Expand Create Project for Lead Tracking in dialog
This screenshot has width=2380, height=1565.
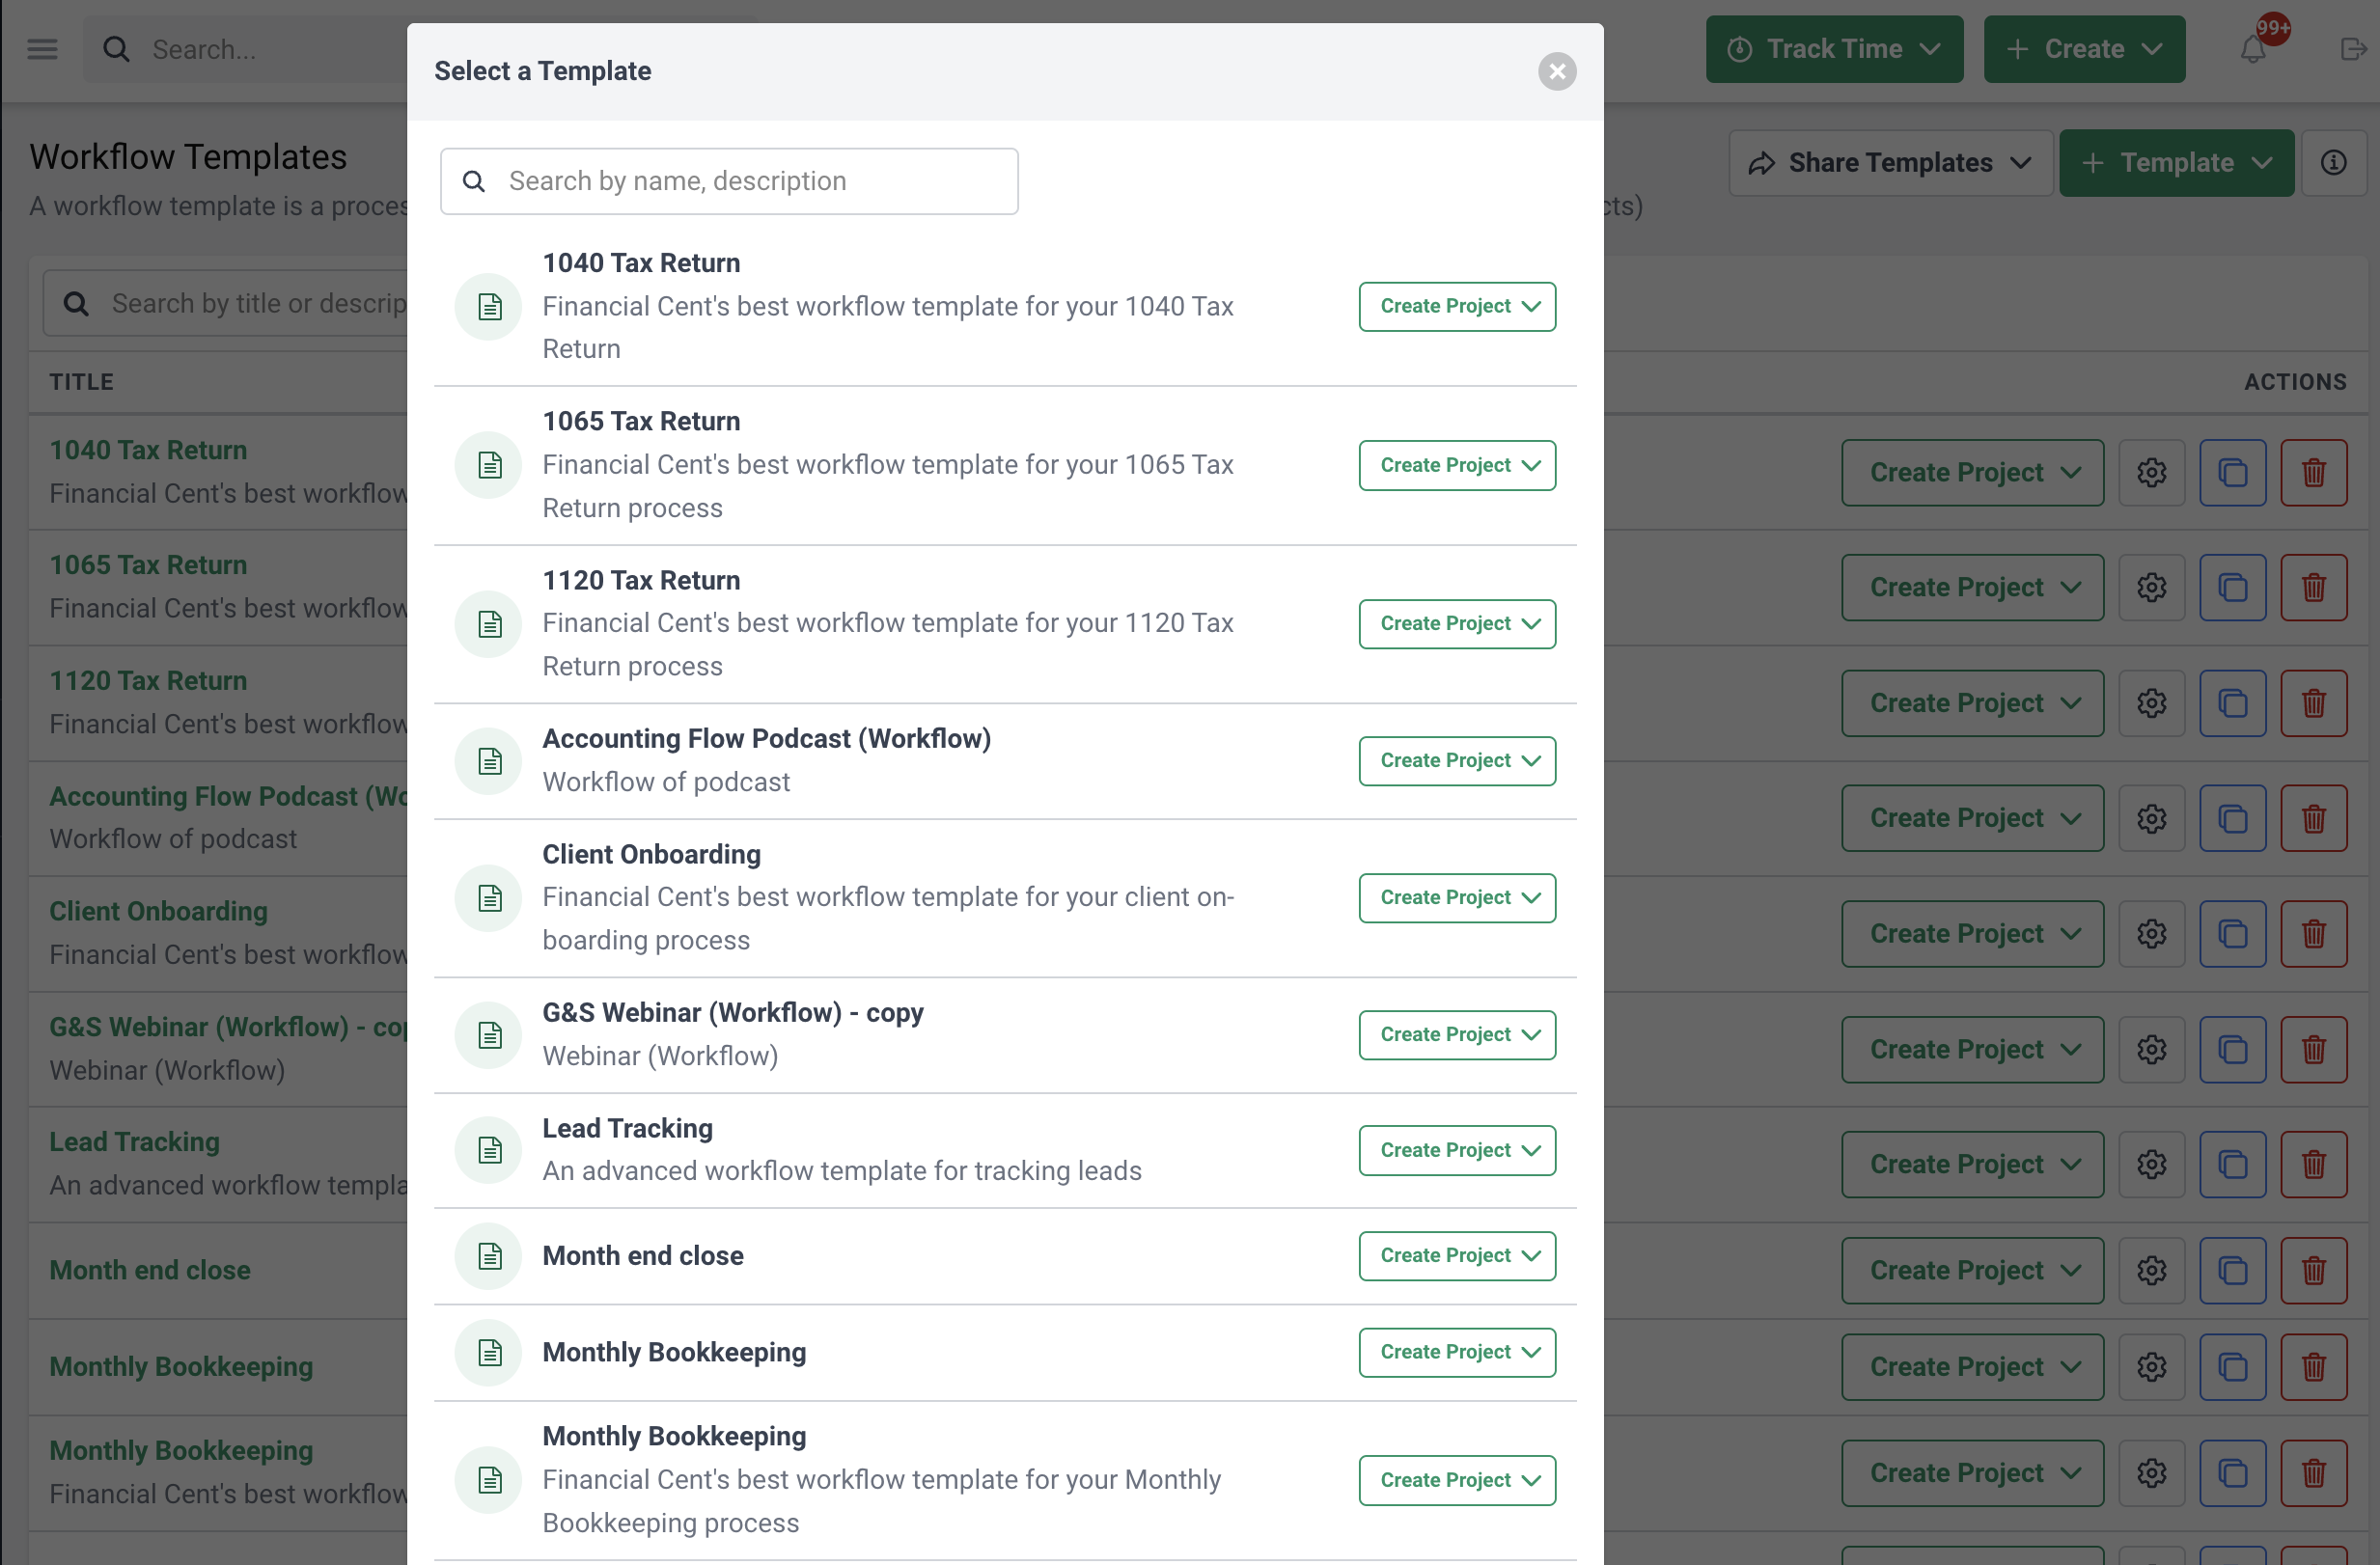coord(1456,1150)
